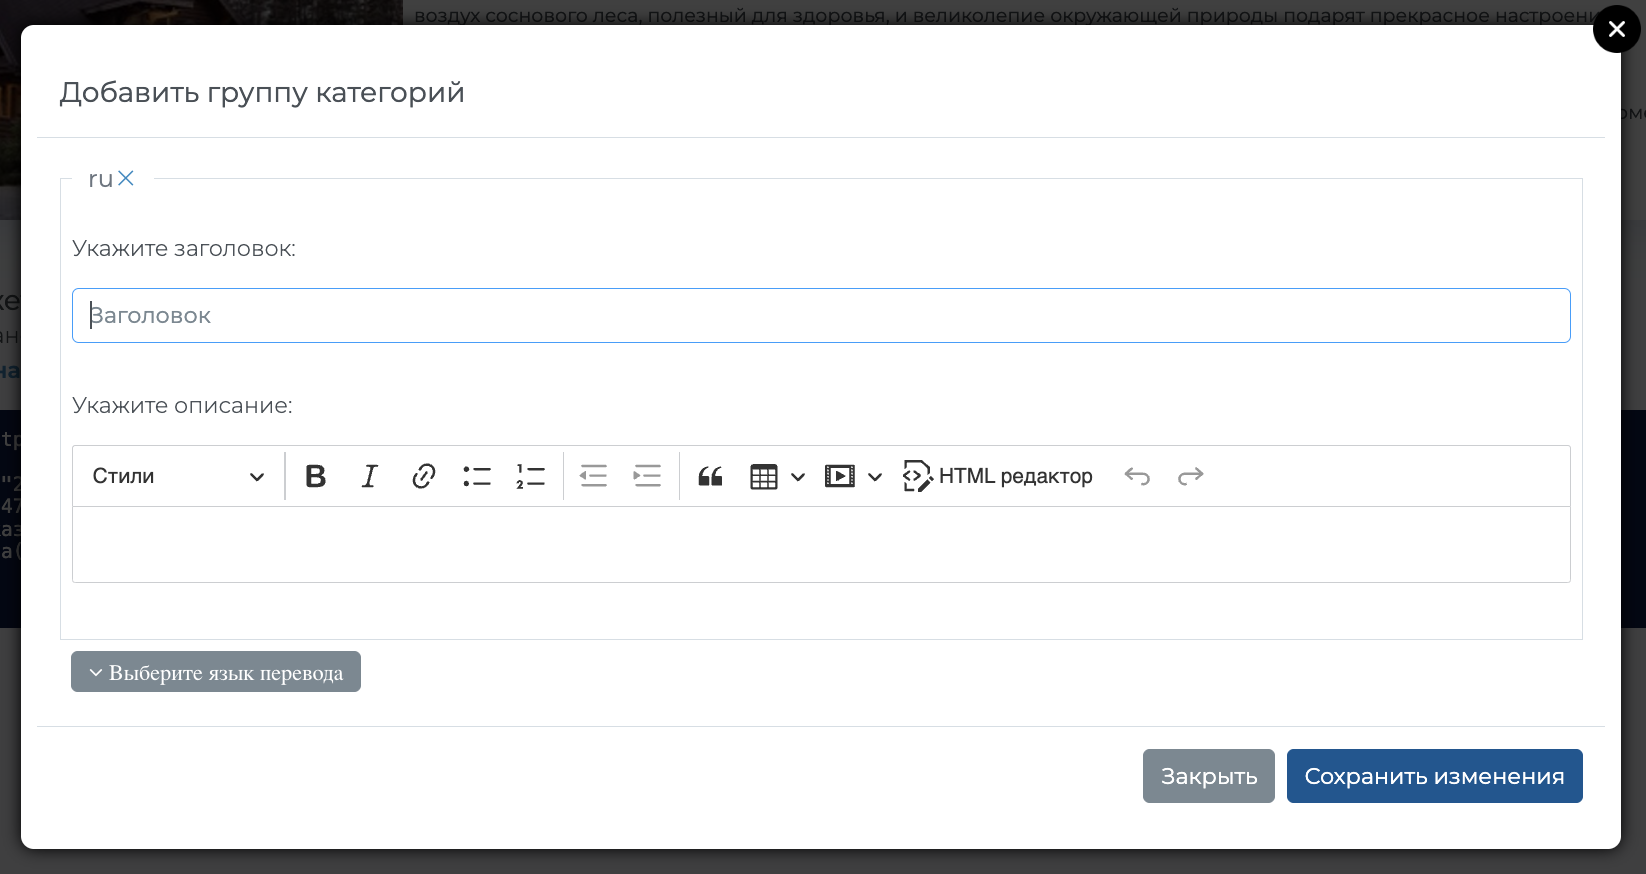This screenshot has width=1646, height=874.
Task: Decrease indent with the outdent icon
Action: [x=593, y=476]
